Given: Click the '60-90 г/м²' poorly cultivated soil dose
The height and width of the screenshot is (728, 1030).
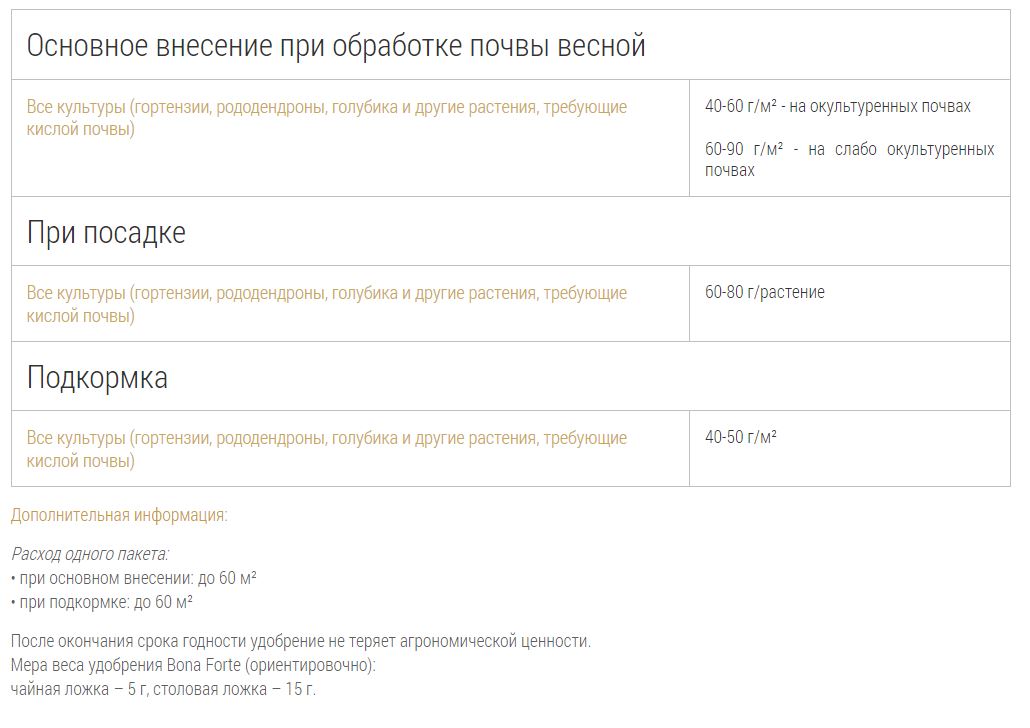Looking at the screenshot, I should pos(849,159).
